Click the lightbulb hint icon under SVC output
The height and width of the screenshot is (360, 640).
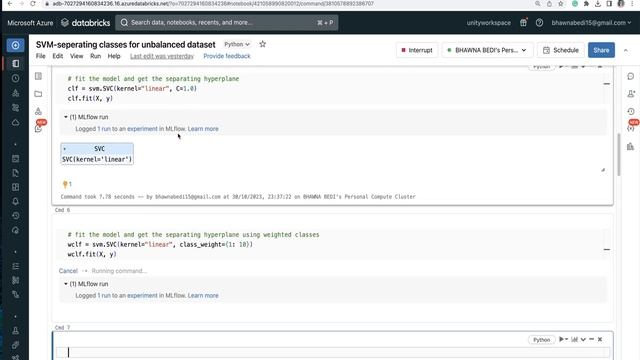65,184
